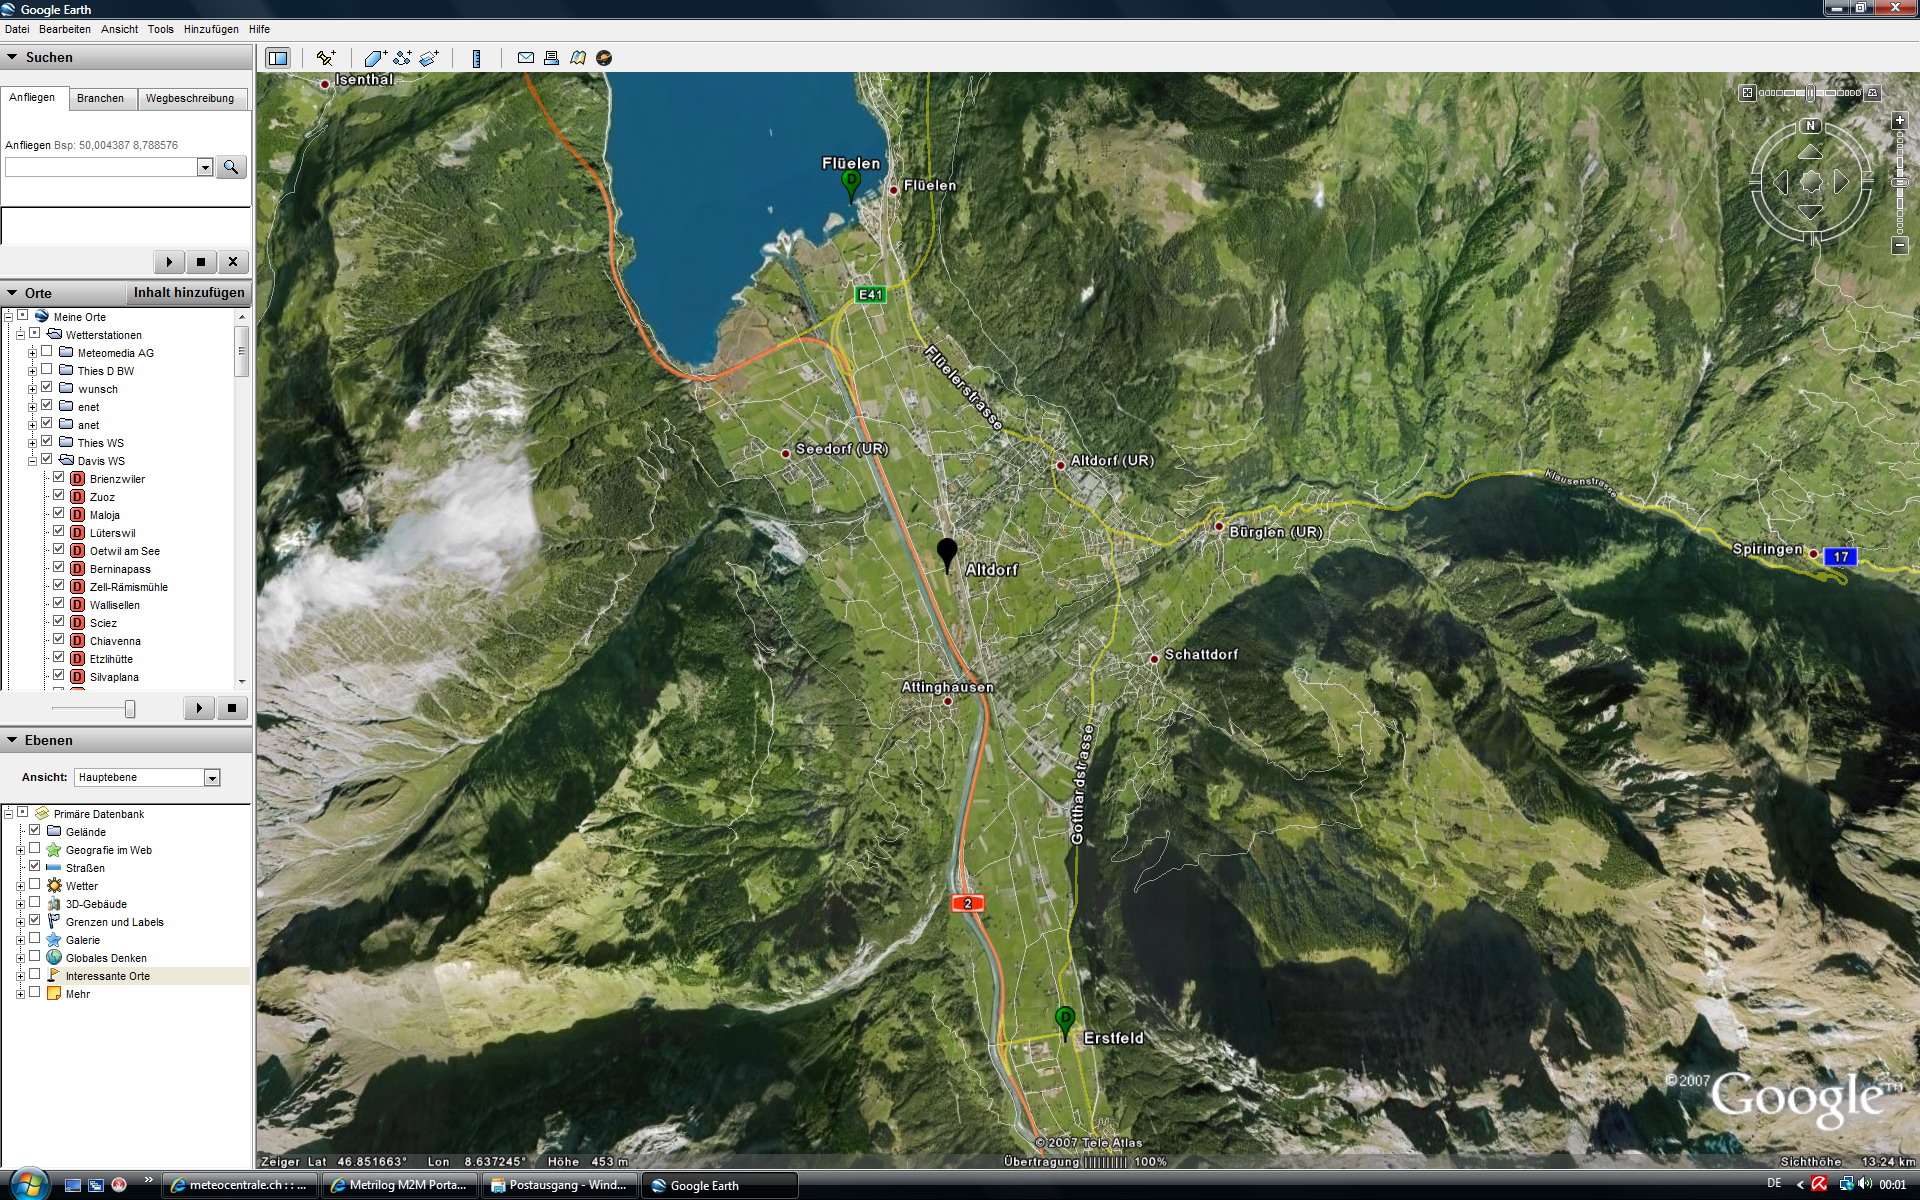1920x1200 pixels.
Task: Uncheck the Zuoz placemark checkbox
Action: pos(59,496)
